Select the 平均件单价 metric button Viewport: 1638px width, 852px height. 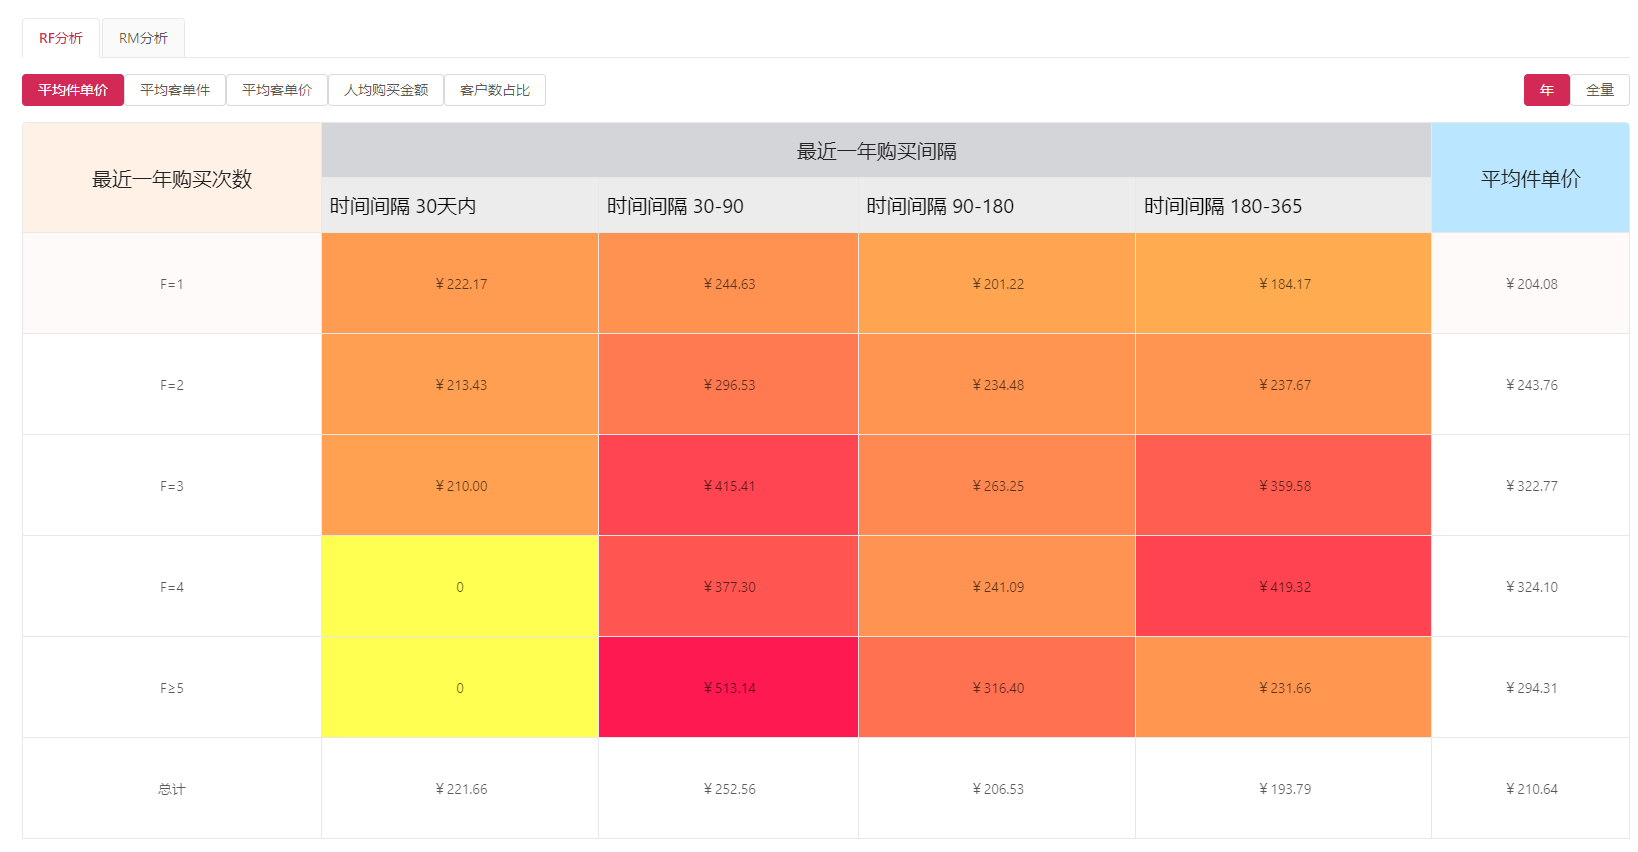(x=73, y=90)
